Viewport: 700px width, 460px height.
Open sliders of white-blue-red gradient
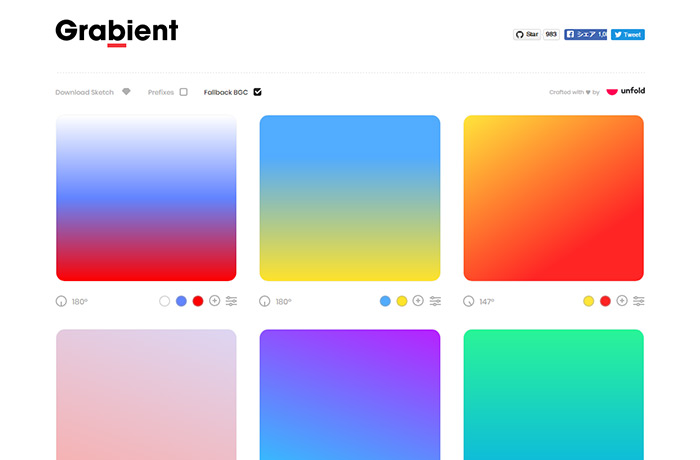tap(231, 301)
